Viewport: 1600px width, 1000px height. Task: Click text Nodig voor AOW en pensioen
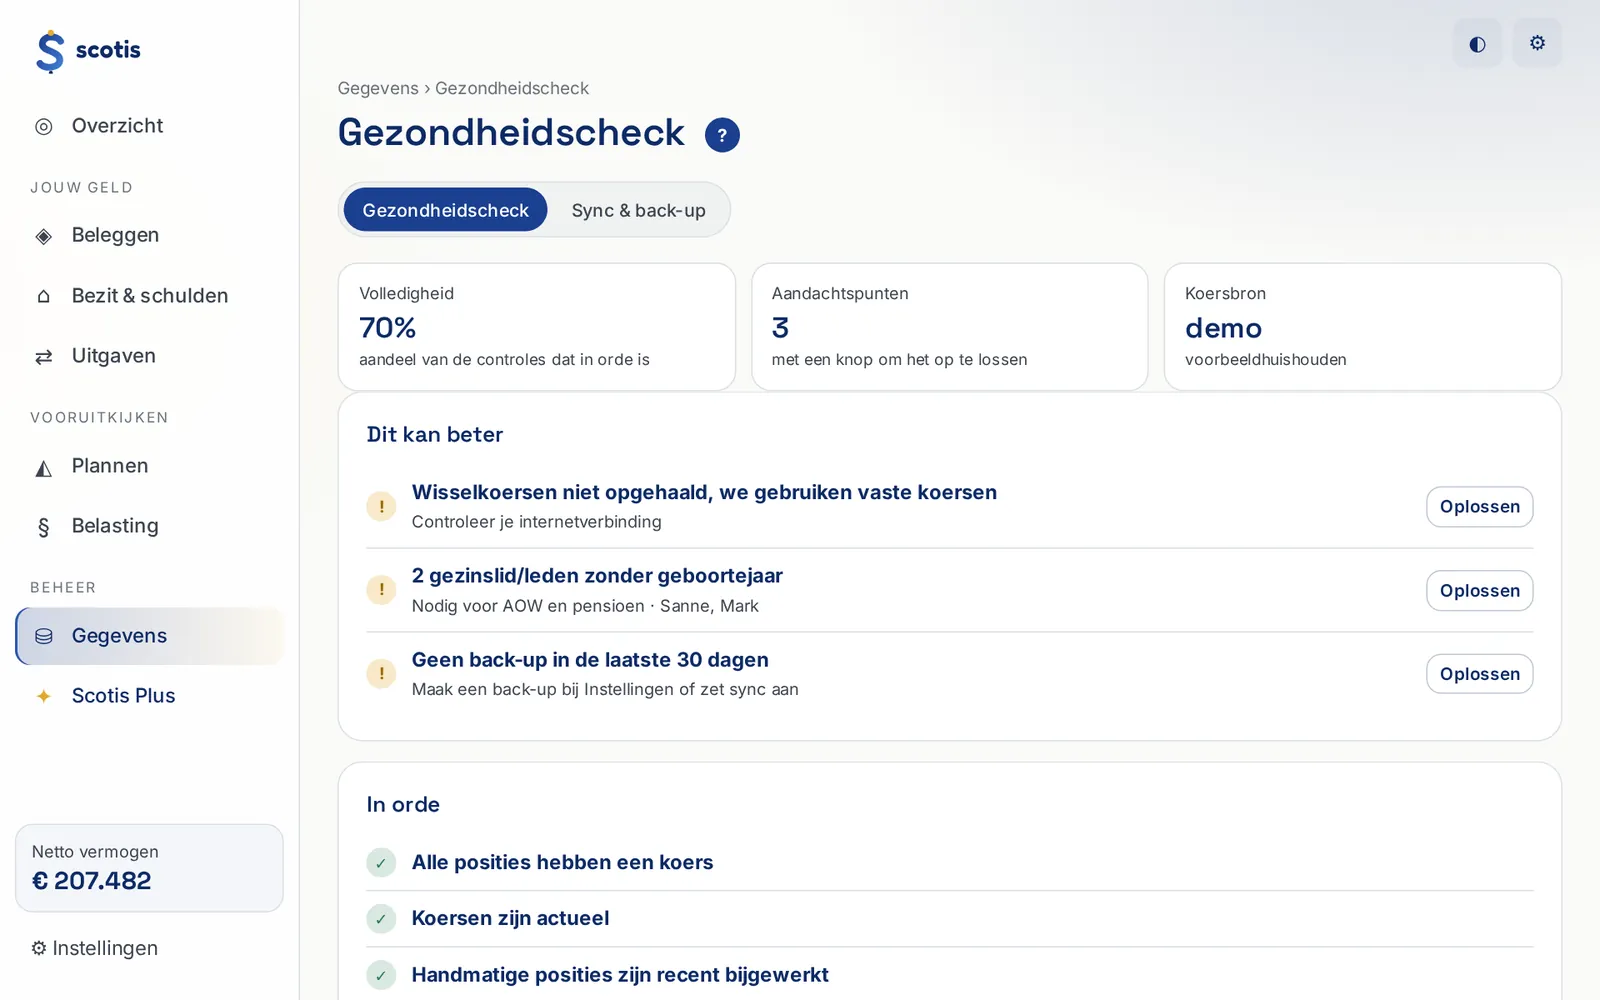(x=528, y=606)
